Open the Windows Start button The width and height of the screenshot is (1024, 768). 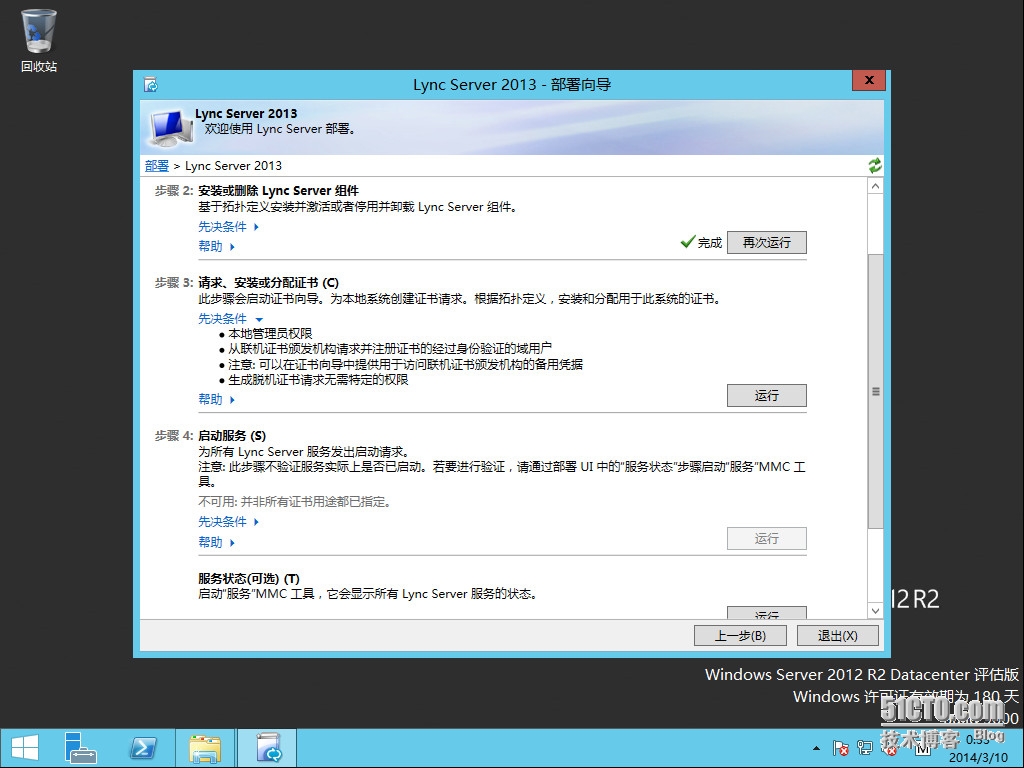point(25,748)
